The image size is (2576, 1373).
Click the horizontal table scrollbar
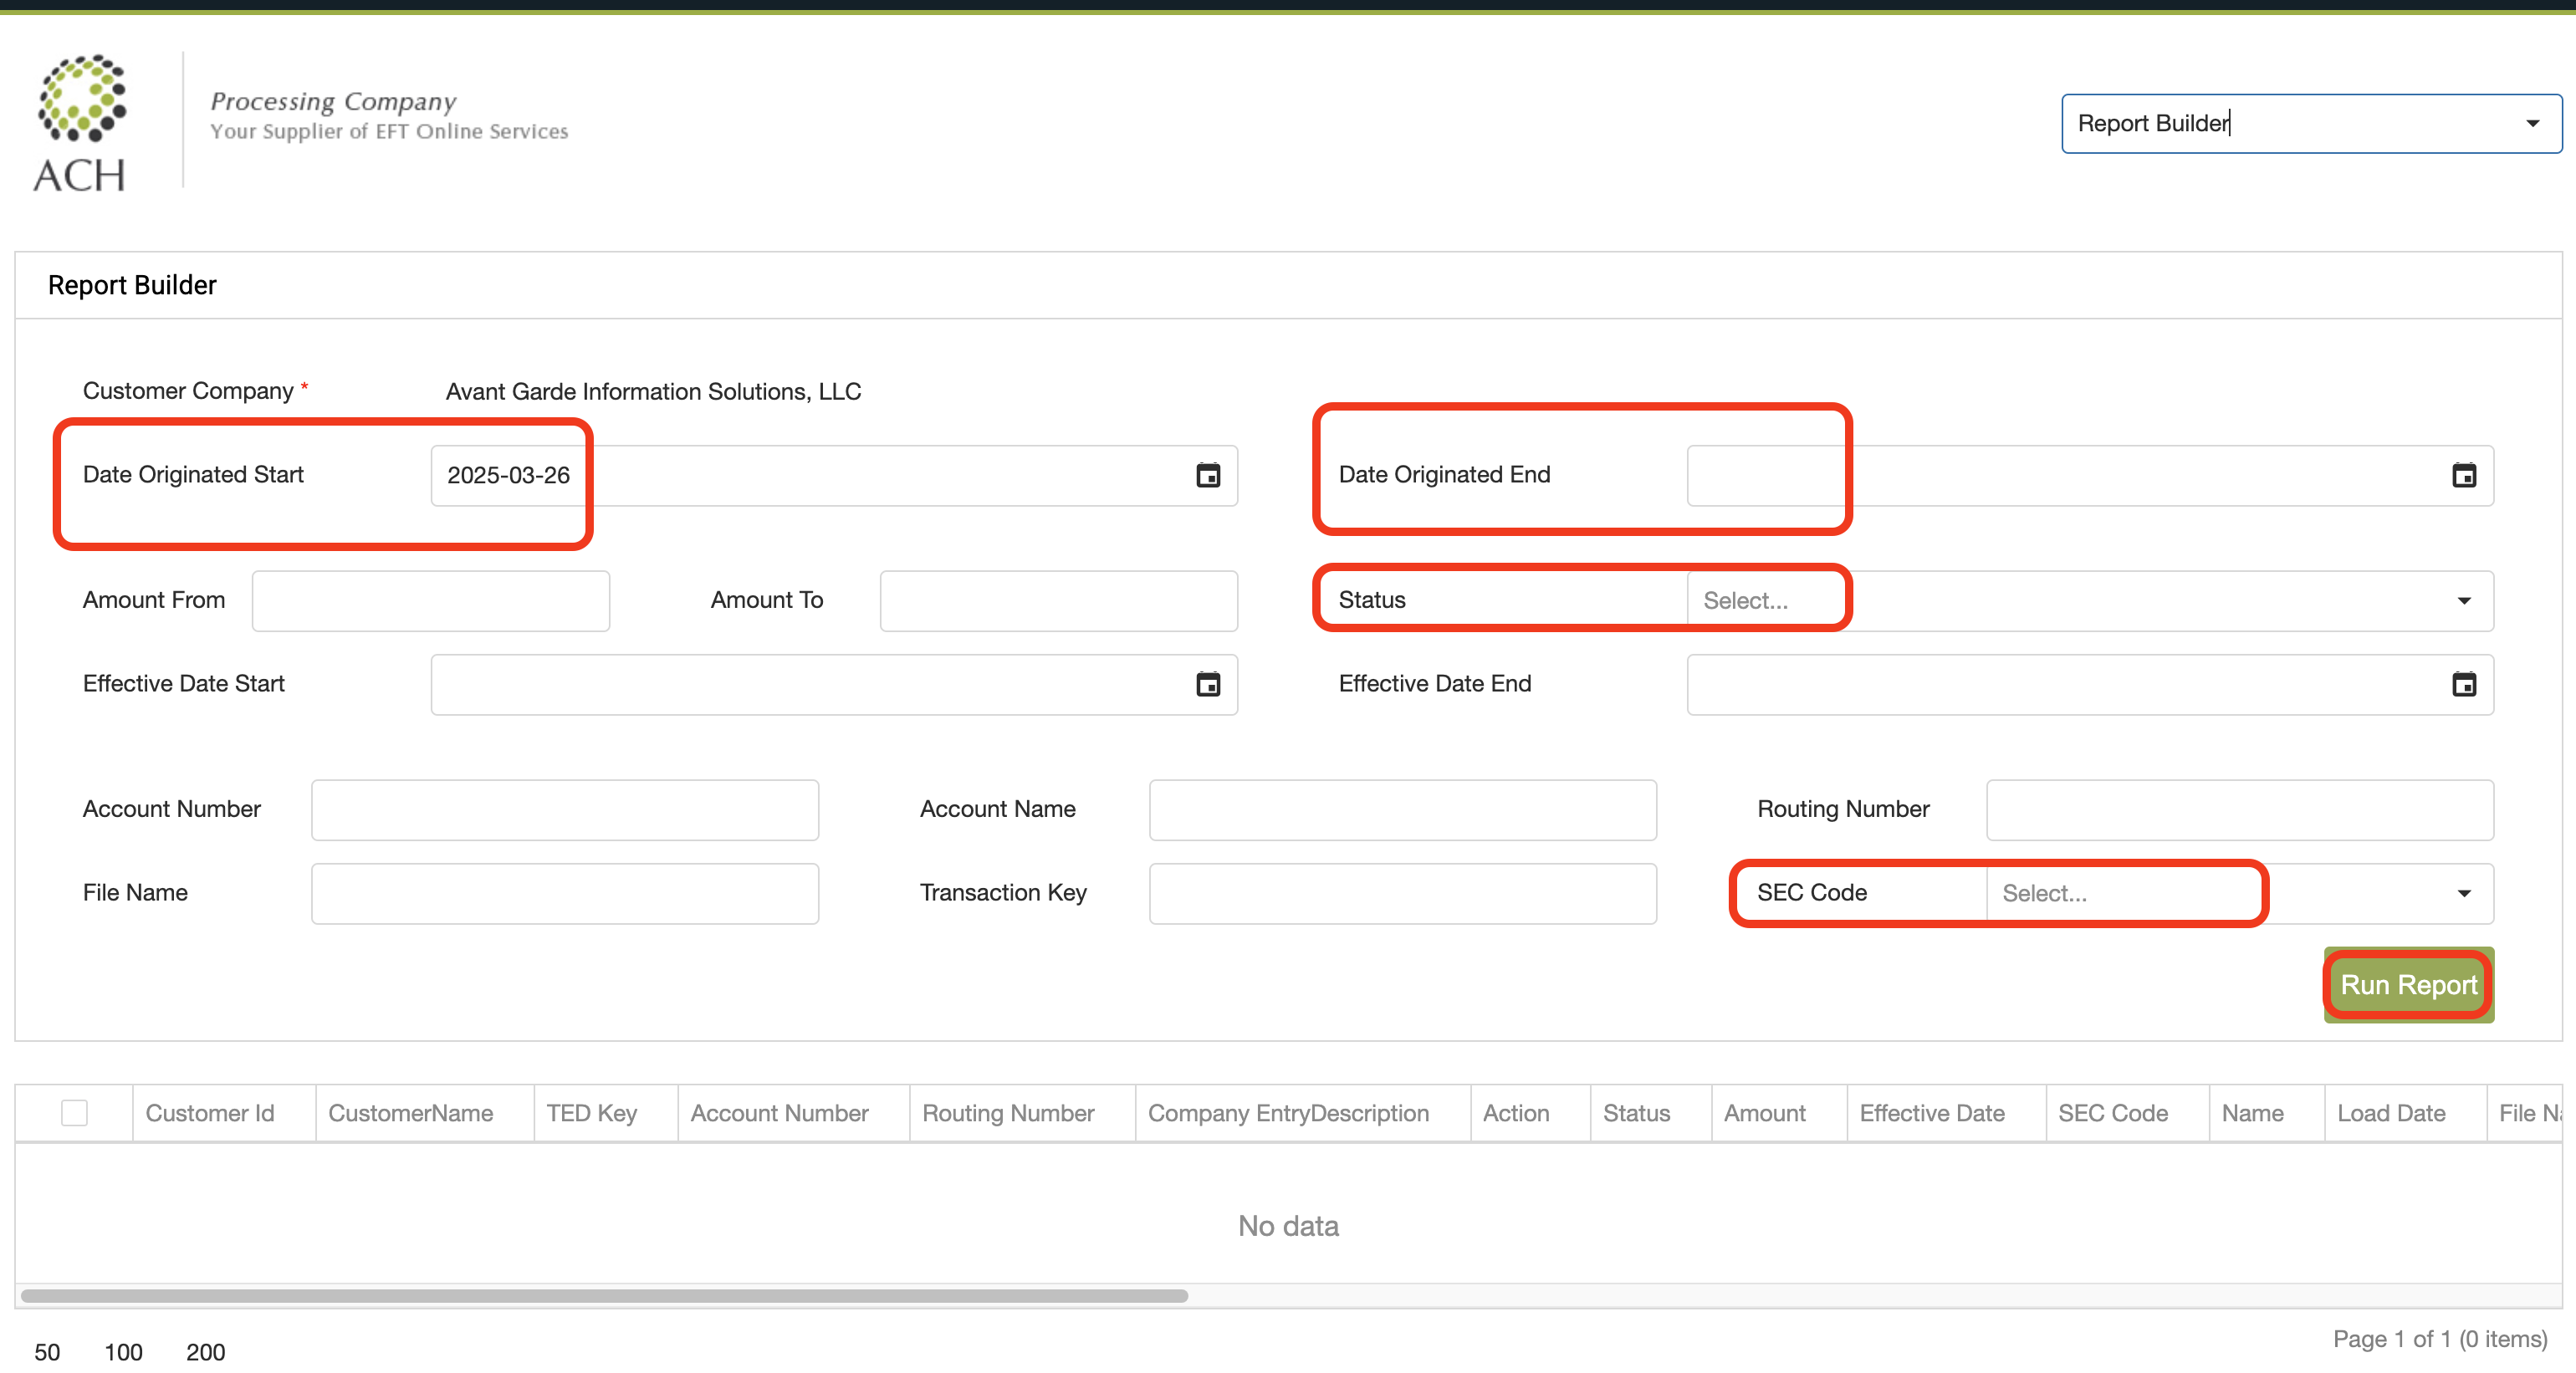[x=604, y=1295]
